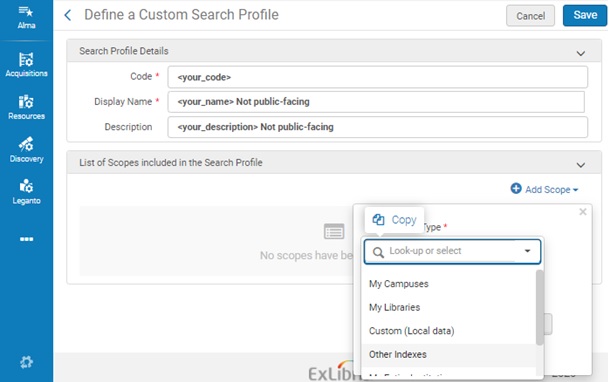610x382 pixels.
Task: Click the Cancel button
Action: [x=530, y=16]
